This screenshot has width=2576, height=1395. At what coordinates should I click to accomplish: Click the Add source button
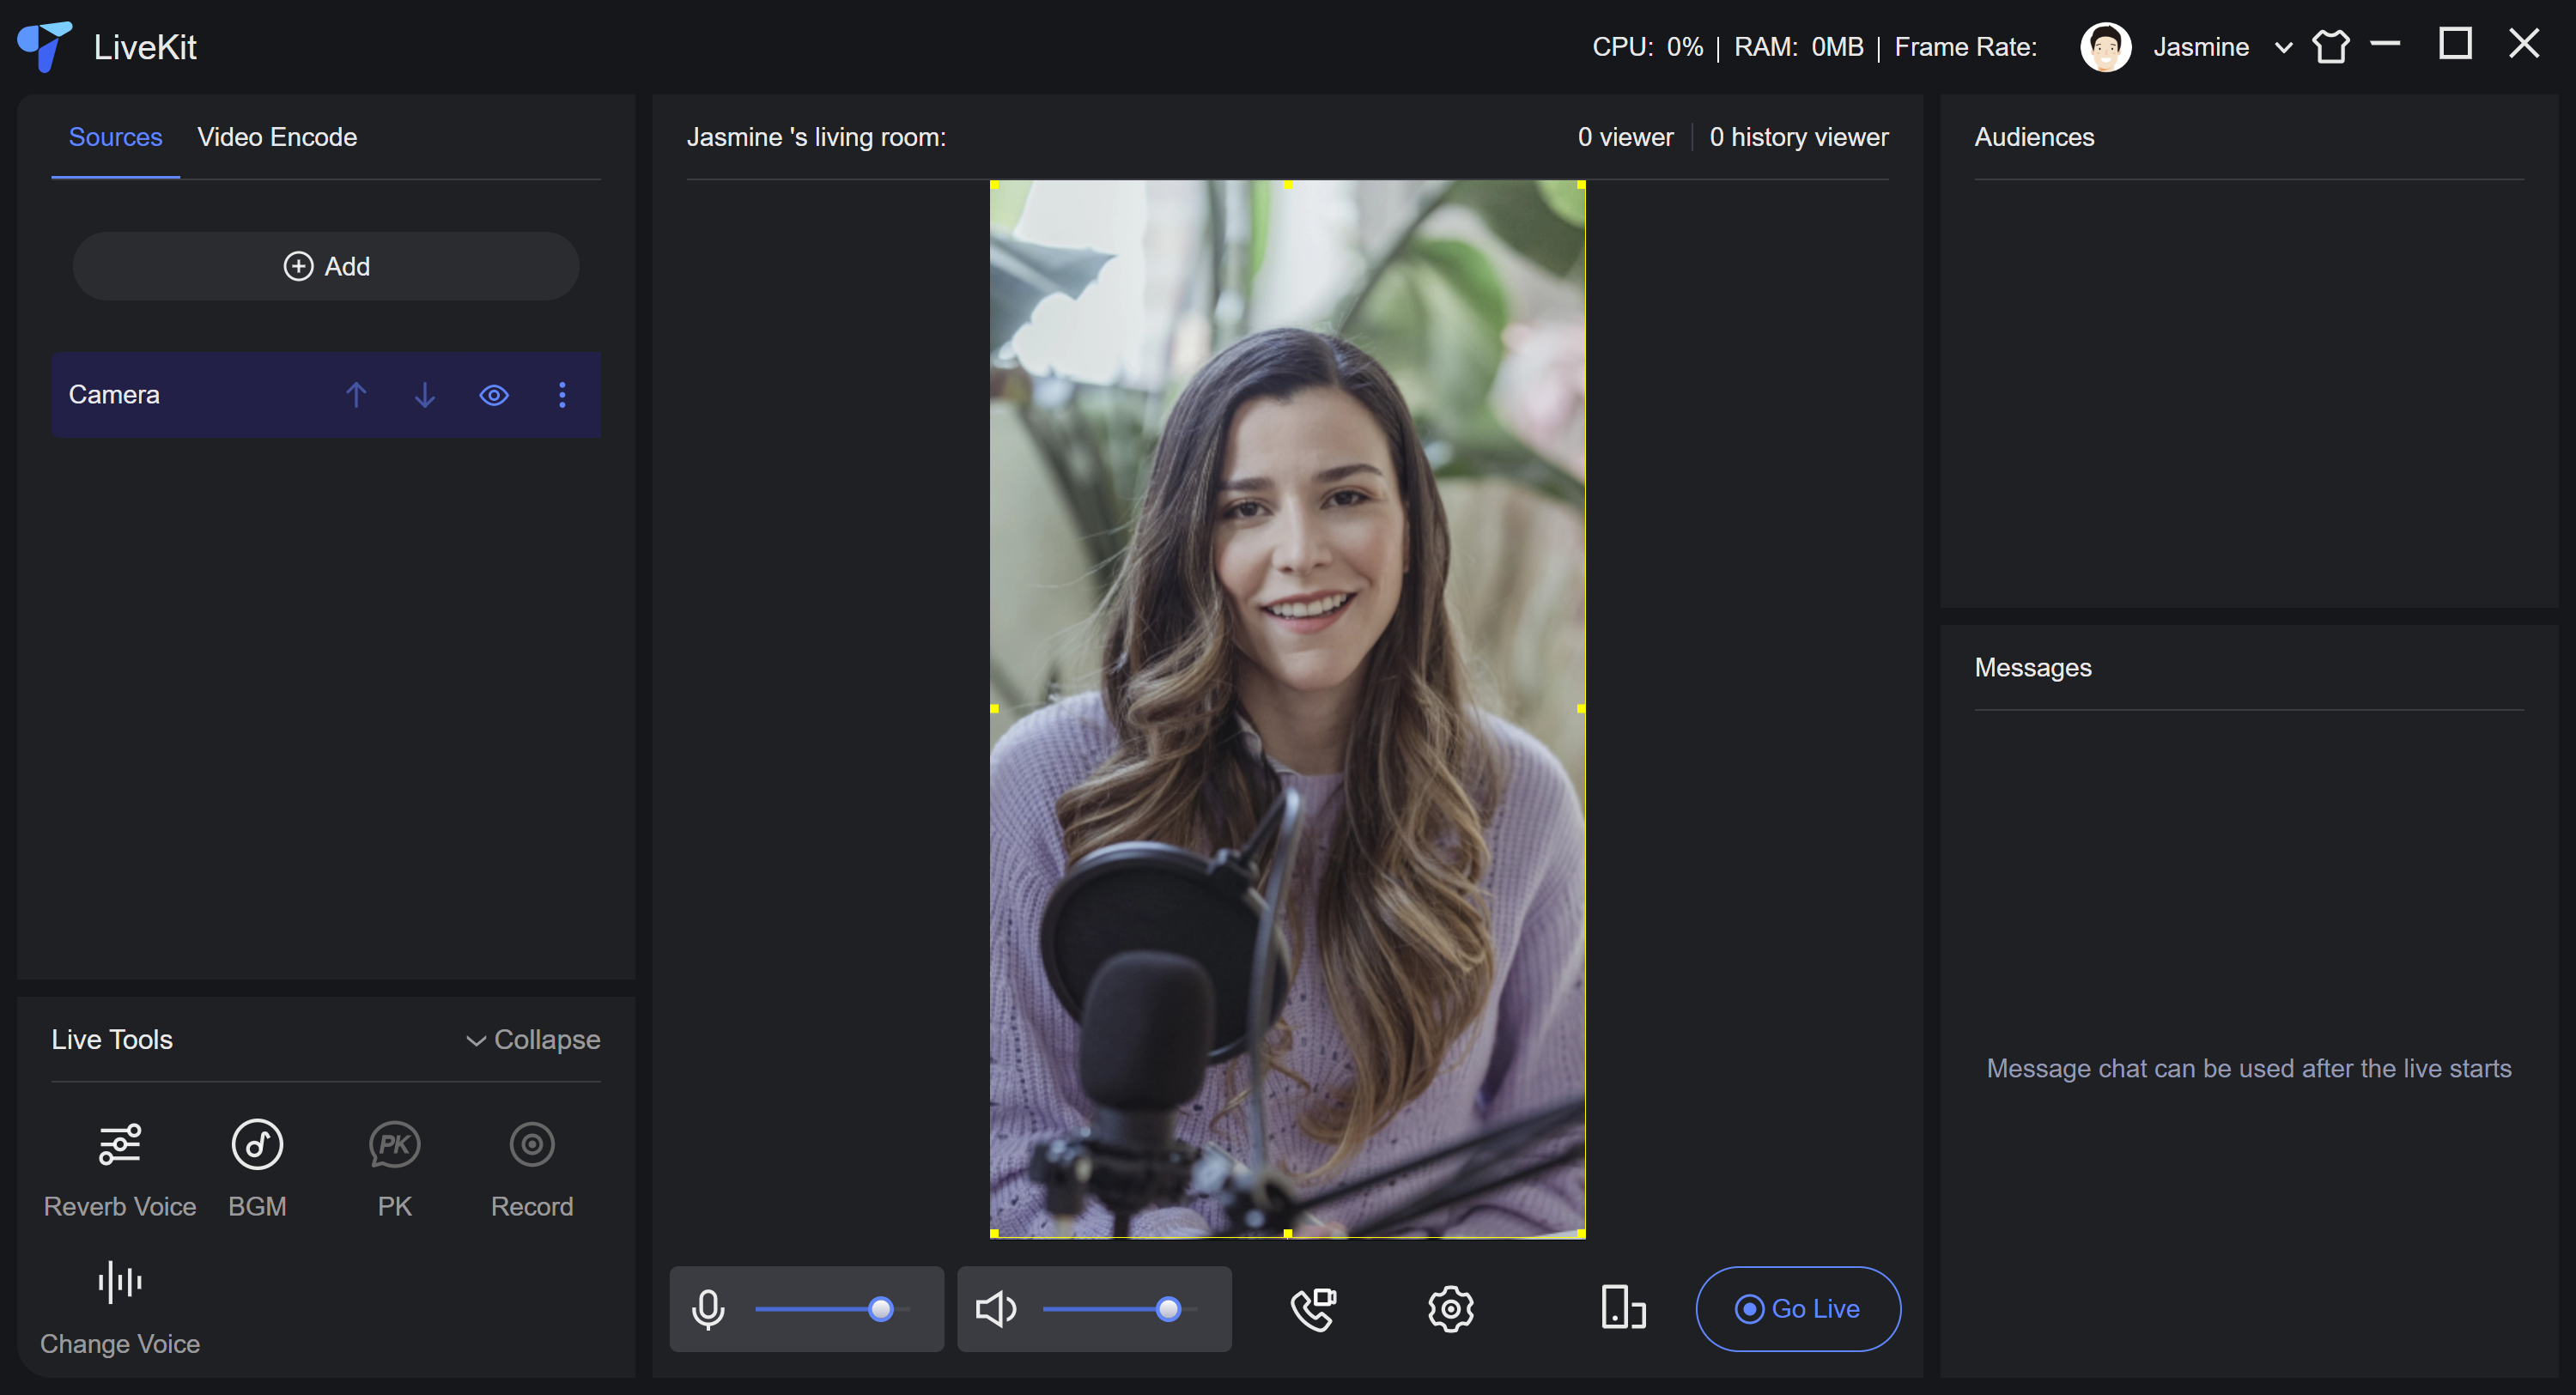(x=326, y=266)
